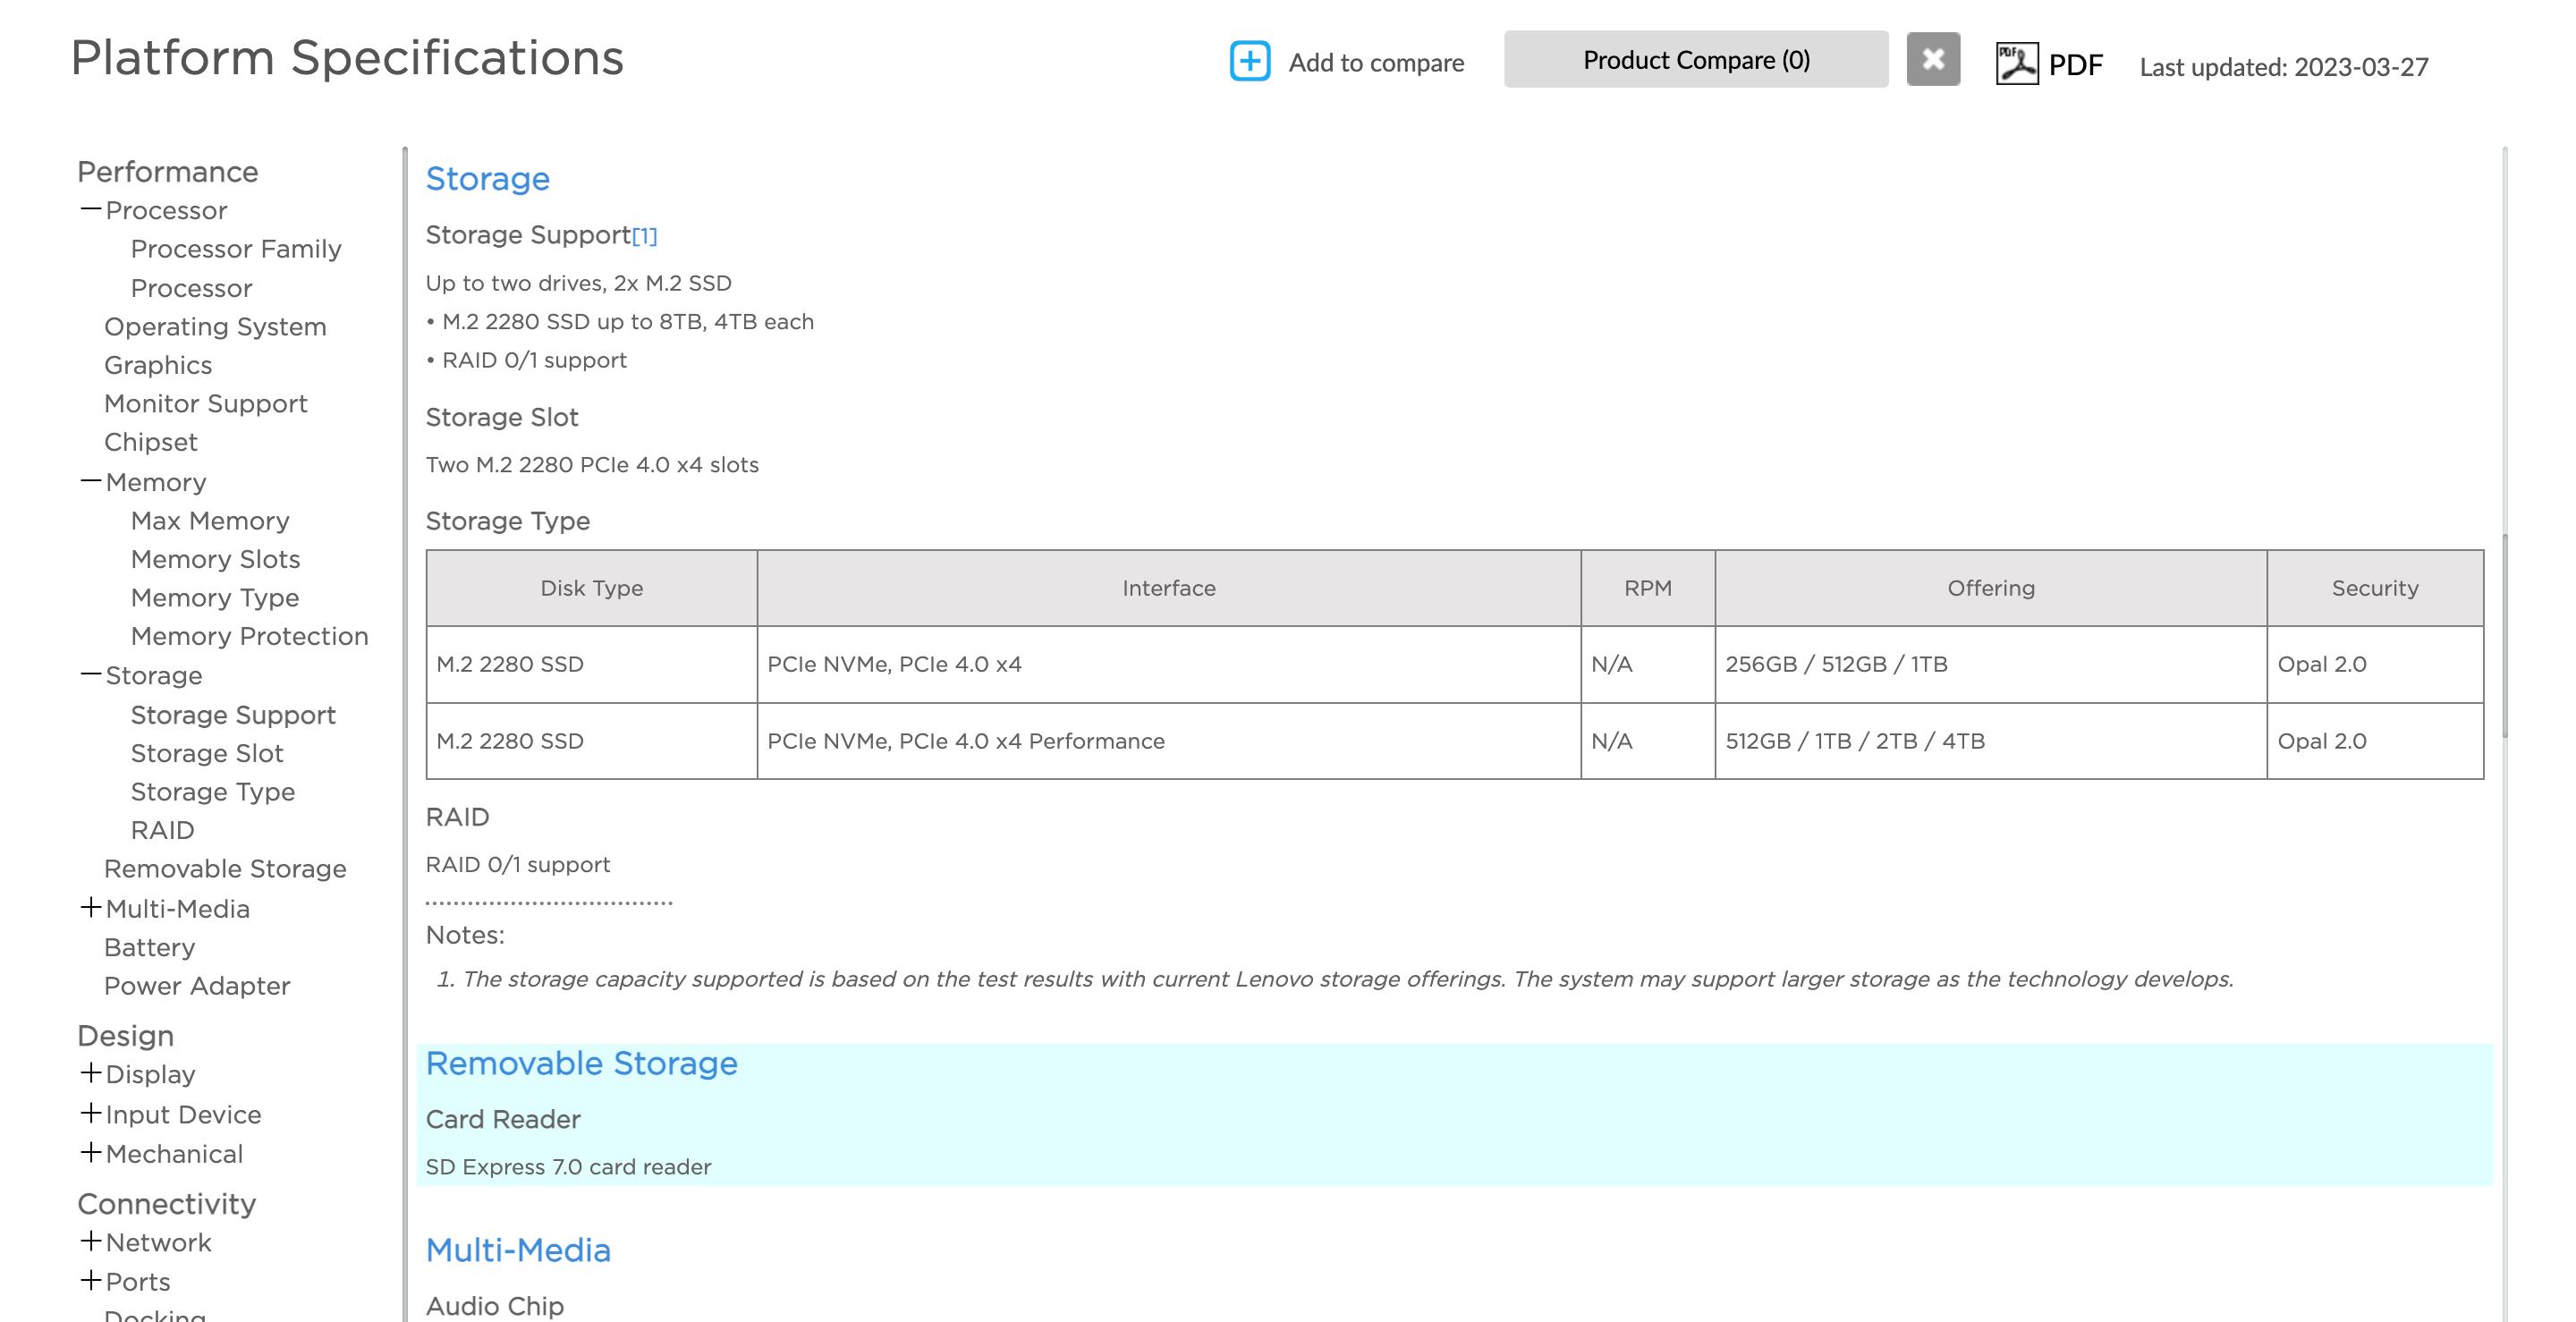Collapse the Memory tree section
Viewport: 2576px width, 1322px height.
tap(91, 482)
